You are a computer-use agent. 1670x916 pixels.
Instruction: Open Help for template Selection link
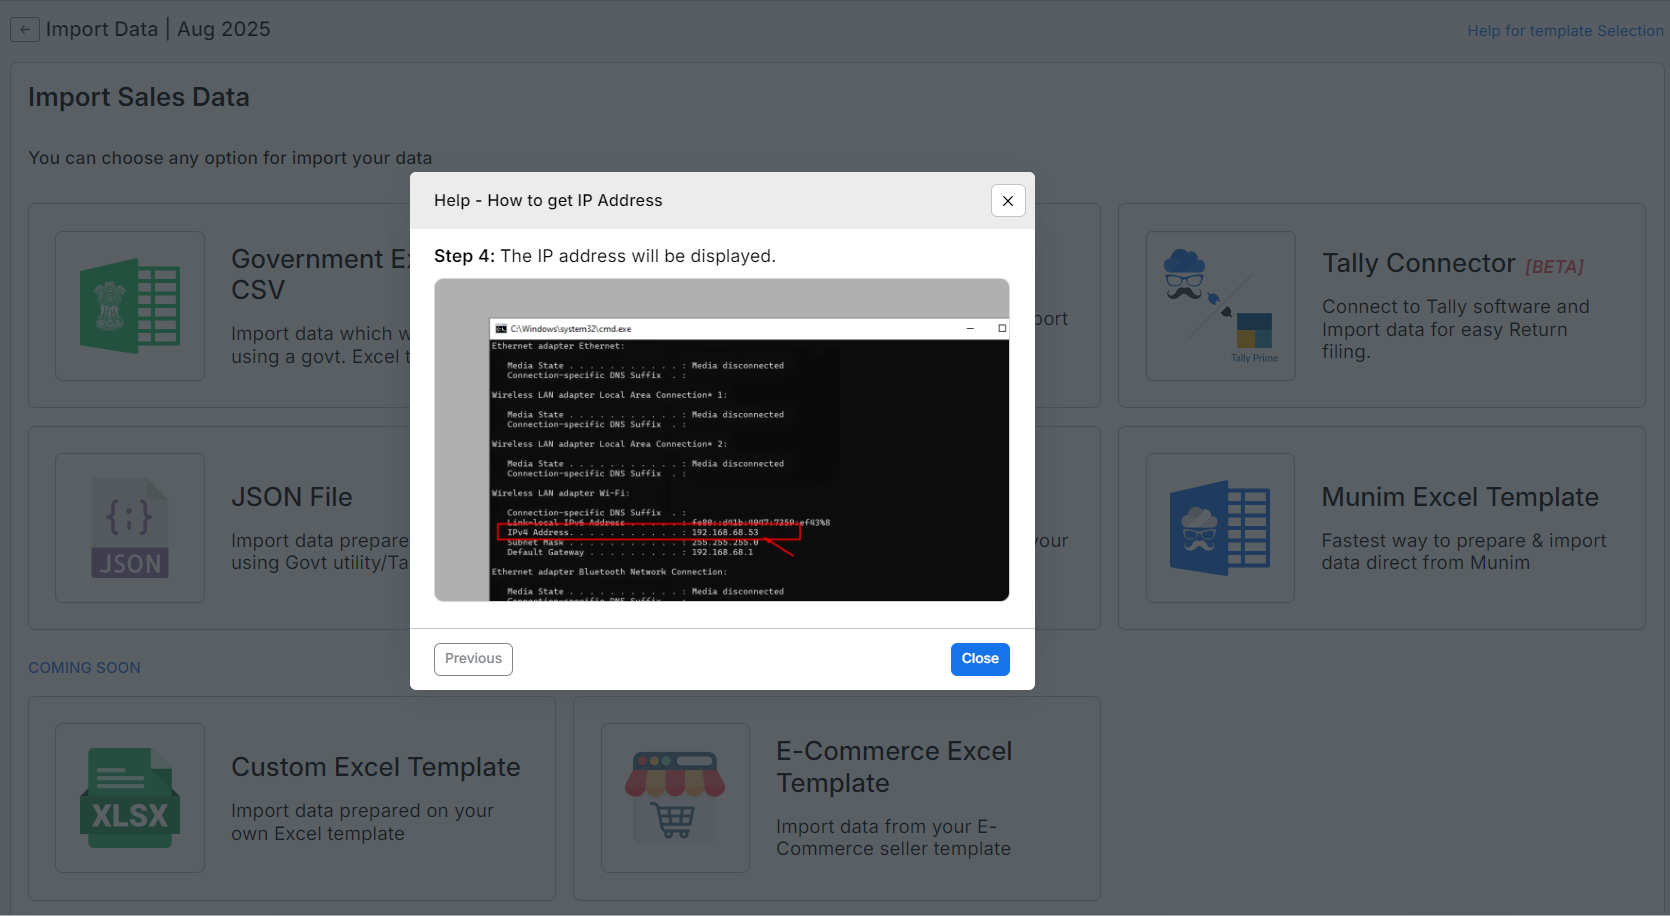(1564, 31)
